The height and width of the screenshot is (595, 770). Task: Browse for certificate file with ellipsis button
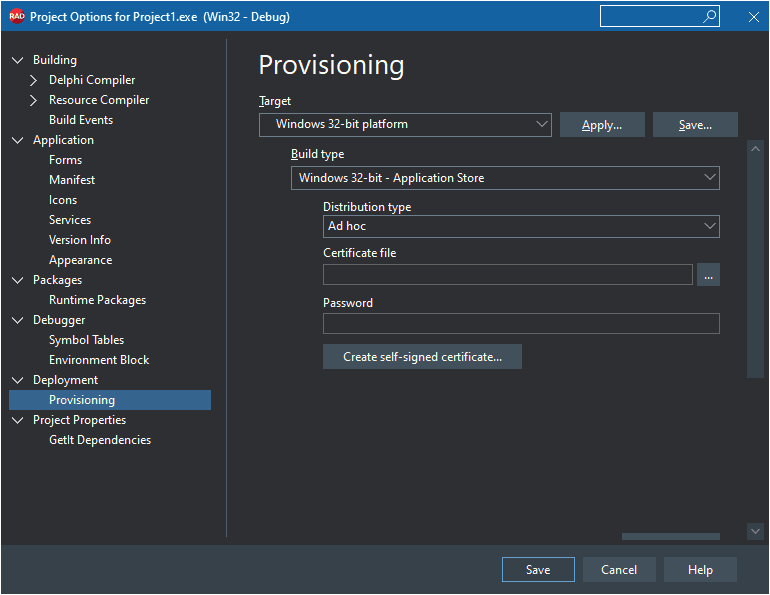[708, 275]
